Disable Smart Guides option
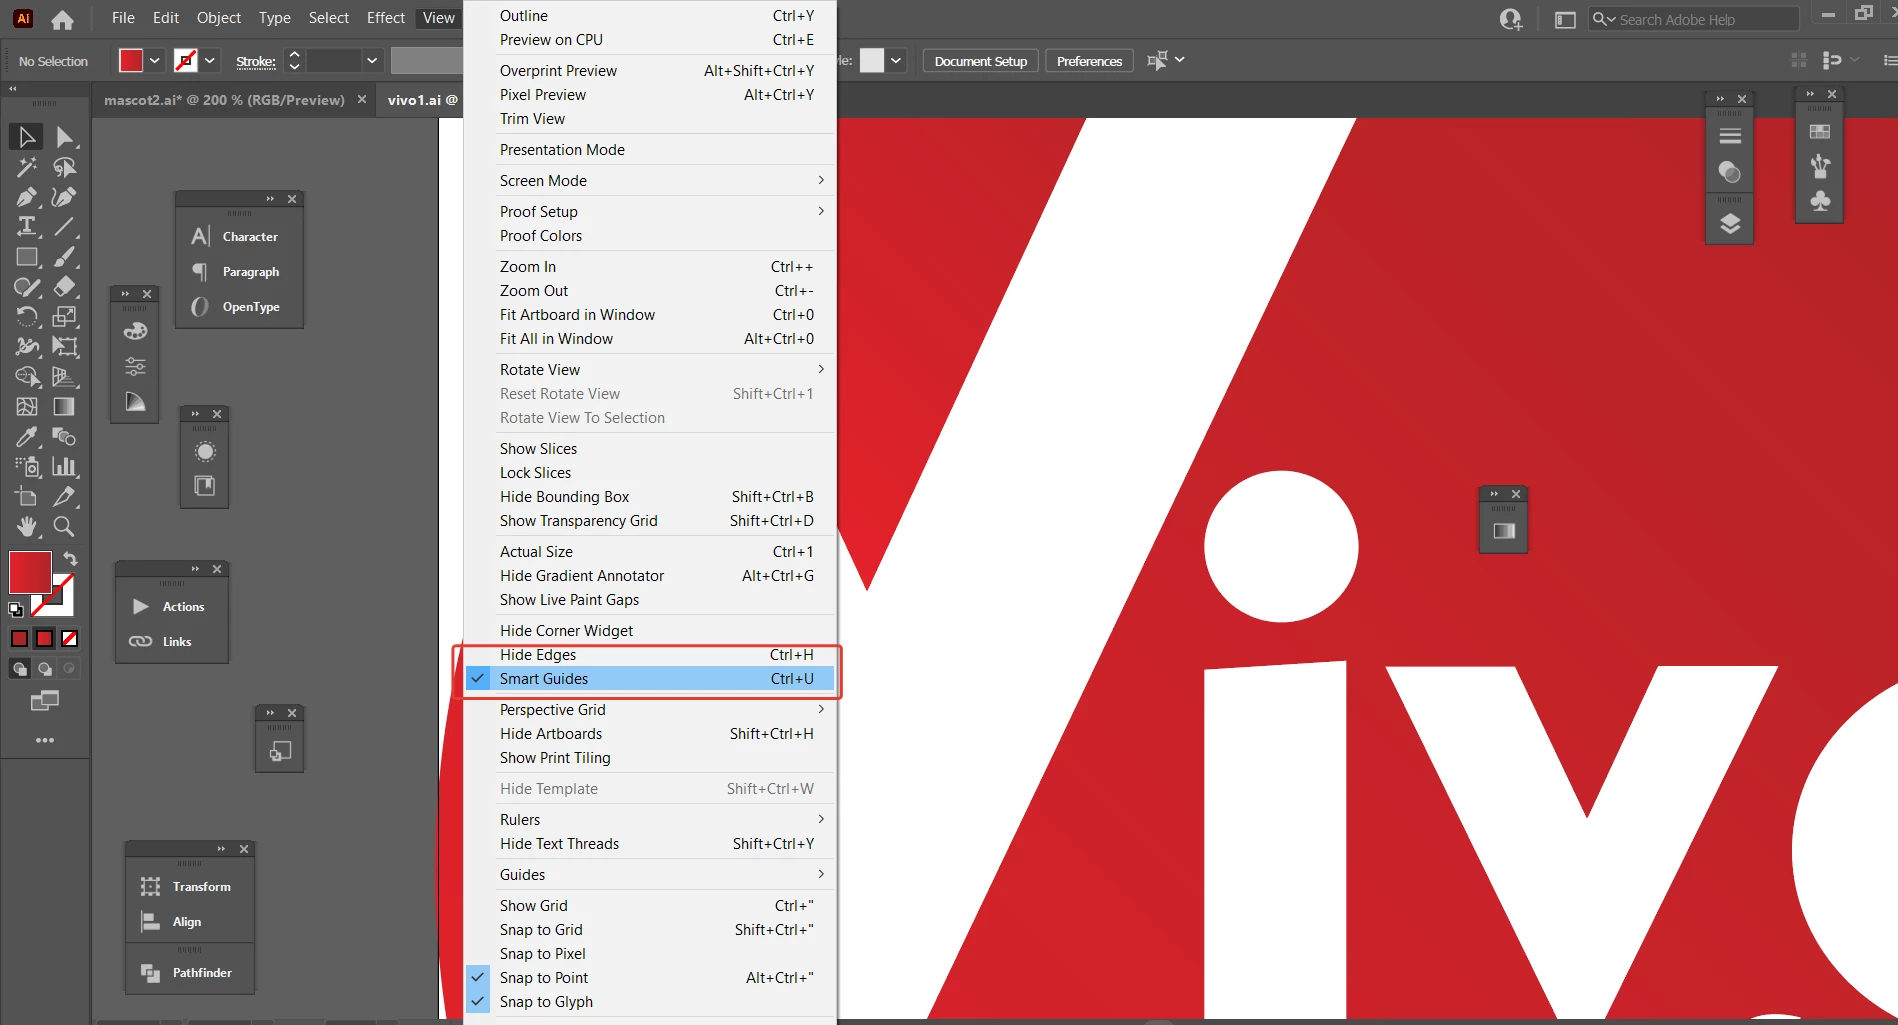This screenshot has height=1025, width=1898. click(651, 679)
